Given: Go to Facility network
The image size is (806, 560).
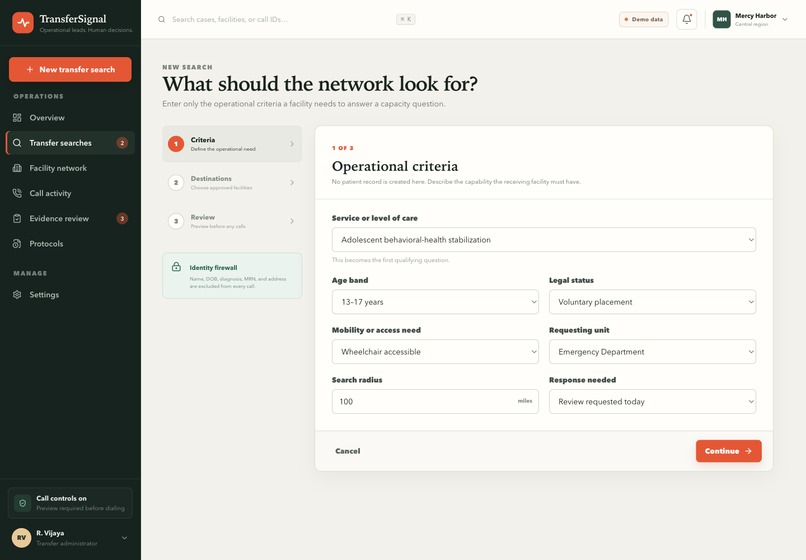Looking at the screenshot, I should pos(70,168).
